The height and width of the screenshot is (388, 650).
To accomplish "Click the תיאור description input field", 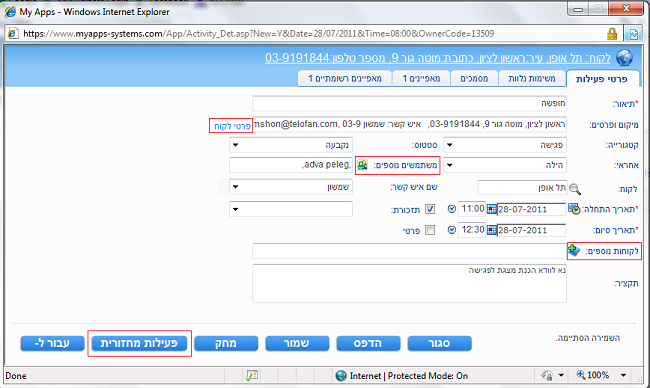I will pos(409,103).
